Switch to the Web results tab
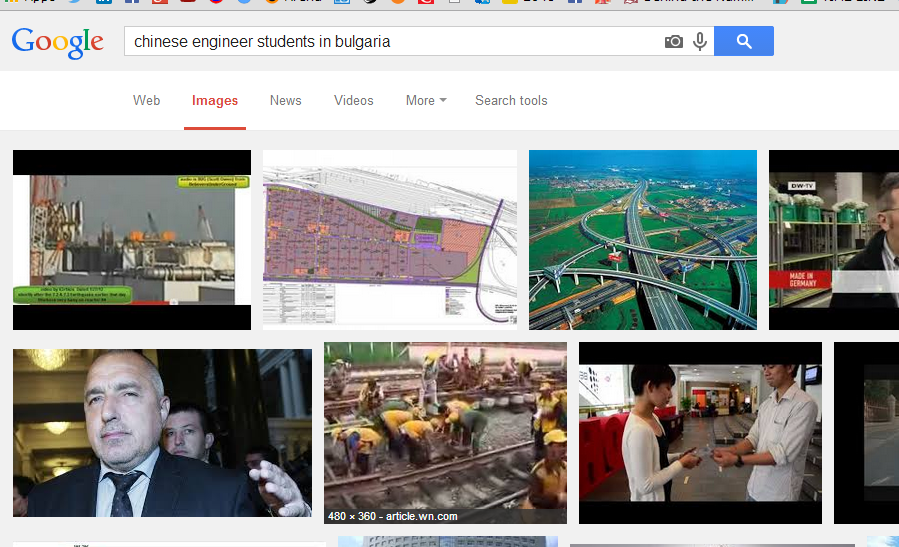The height and width of the screenshot is (547, 899). 147,100
